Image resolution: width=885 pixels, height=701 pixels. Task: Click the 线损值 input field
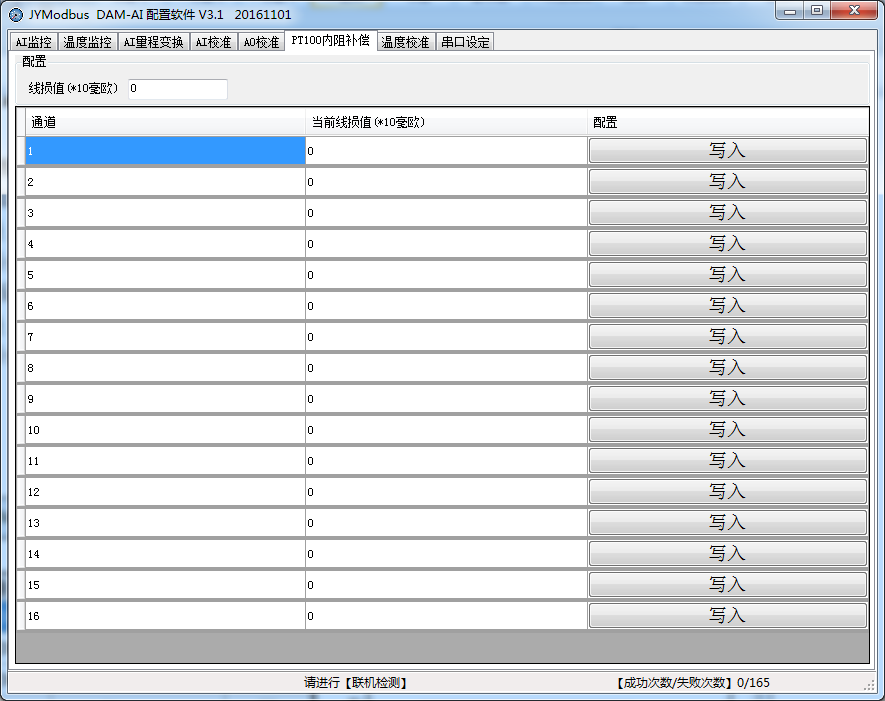tap(178, 89)
